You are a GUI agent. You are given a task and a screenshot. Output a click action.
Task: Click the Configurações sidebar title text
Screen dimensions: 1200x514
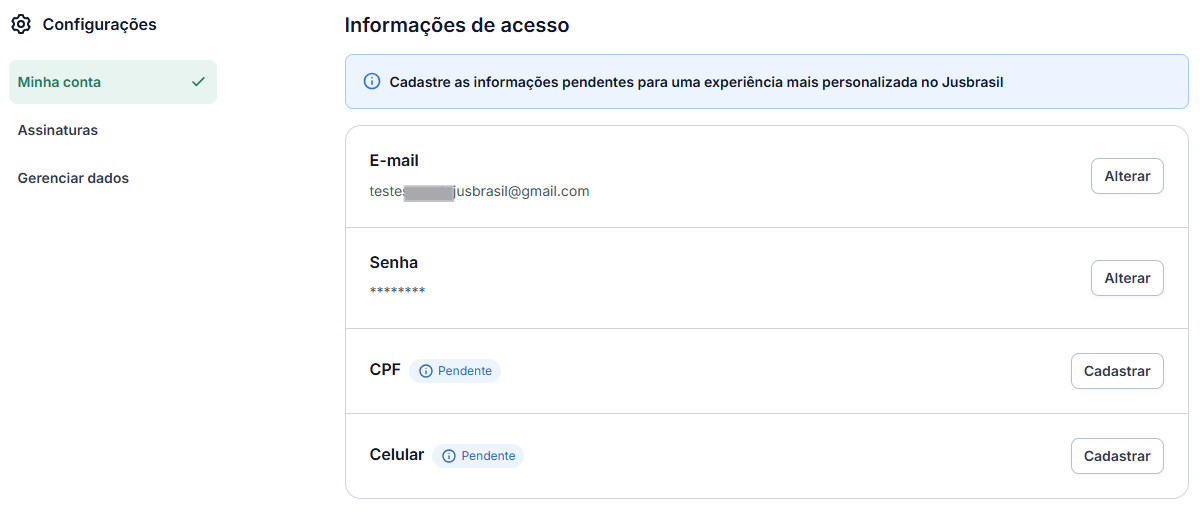99,24
